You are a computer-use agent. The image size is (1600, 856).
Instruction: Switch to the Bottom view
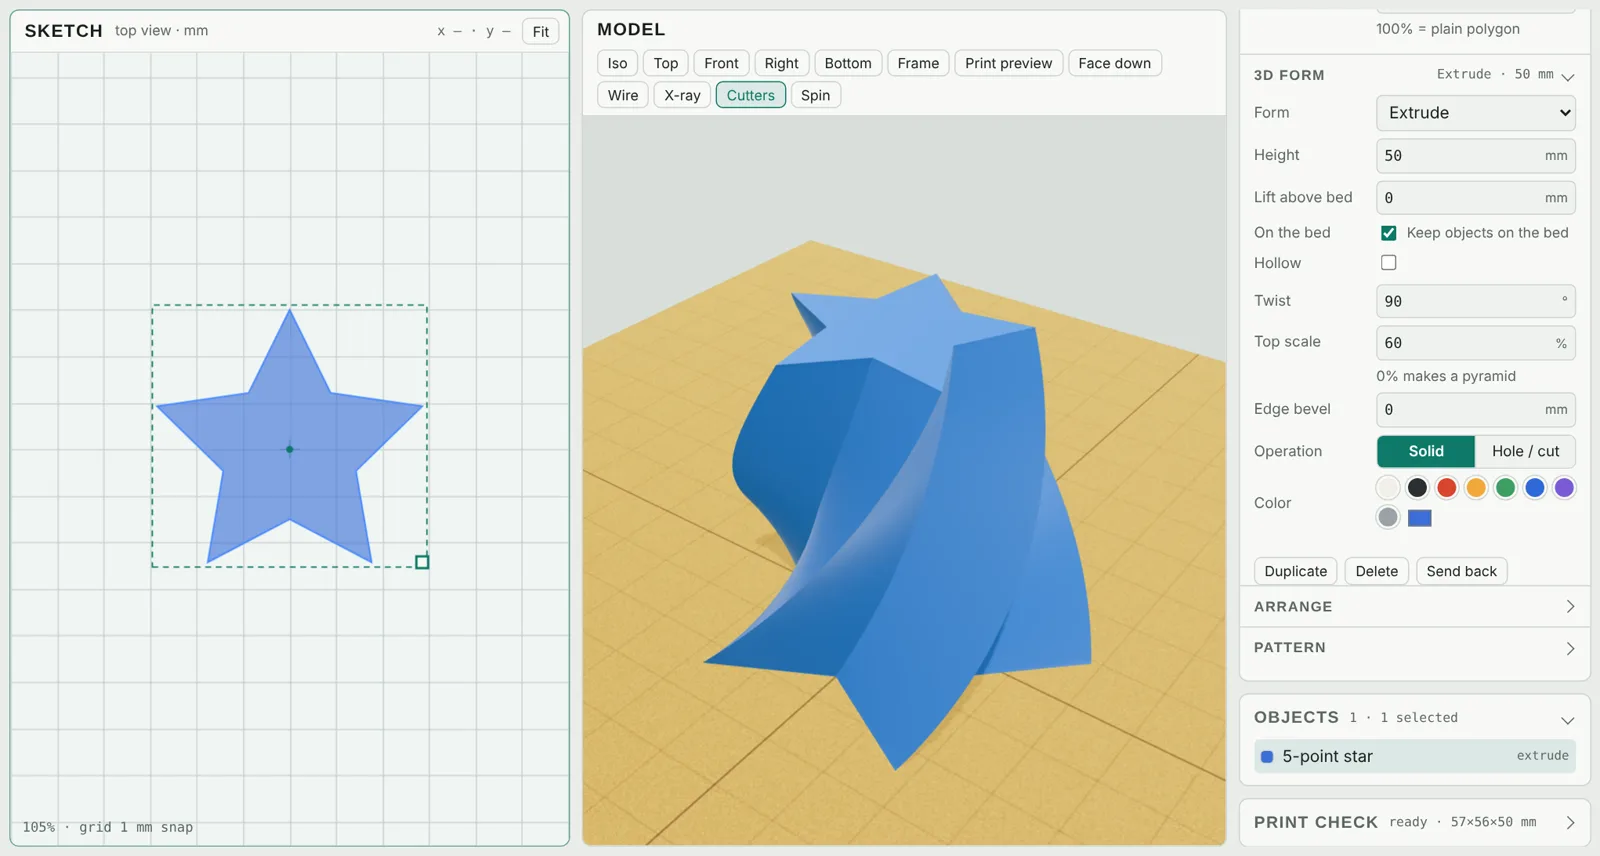click(848, 63)
